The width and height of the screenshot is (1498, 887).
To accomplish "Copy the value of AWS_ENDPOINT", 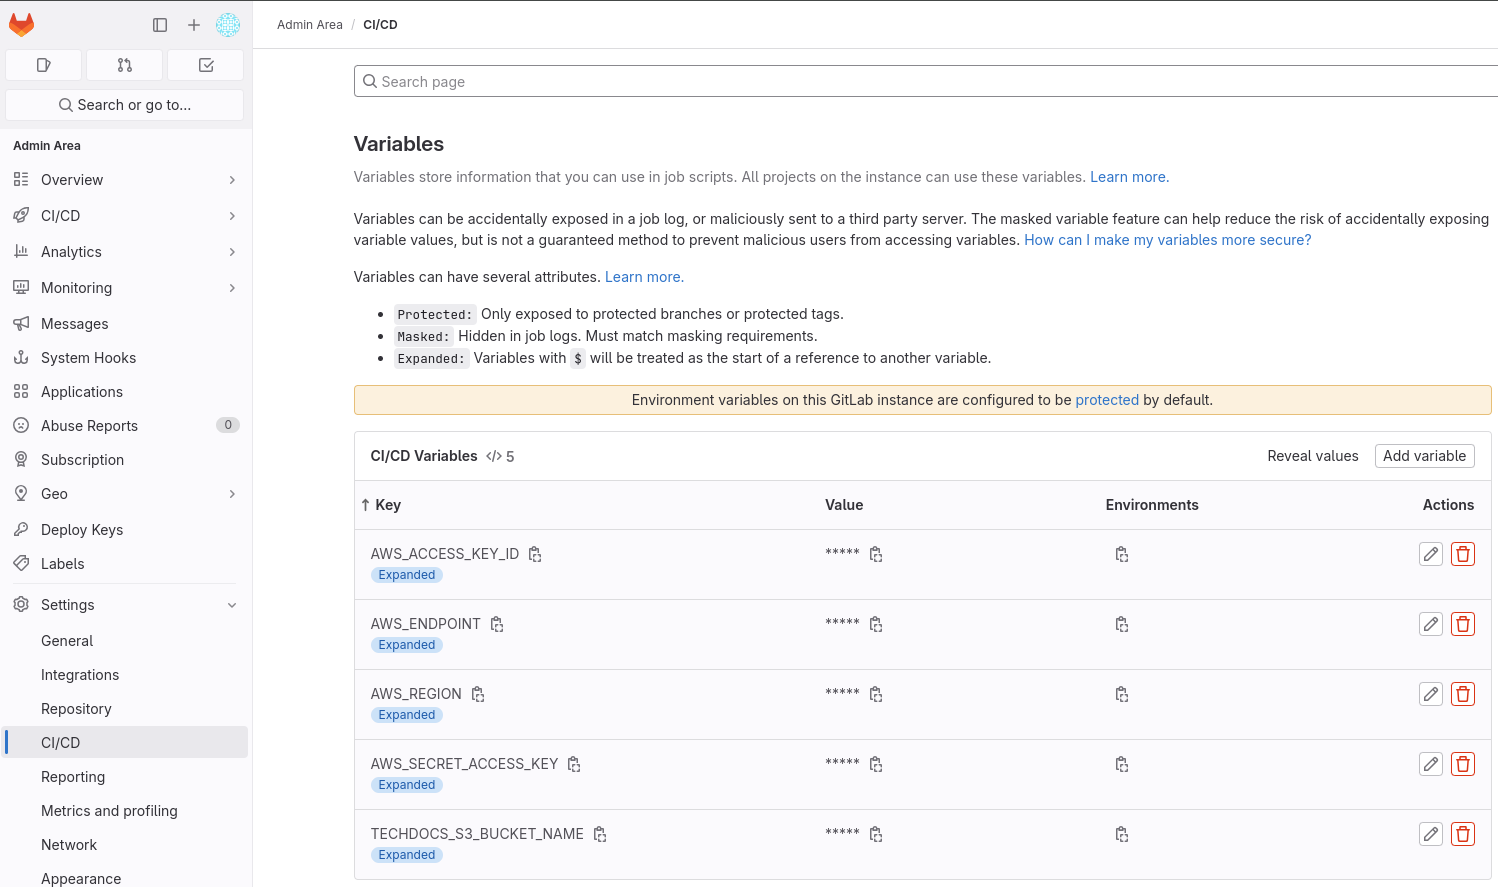I will (x=876, y=624).
